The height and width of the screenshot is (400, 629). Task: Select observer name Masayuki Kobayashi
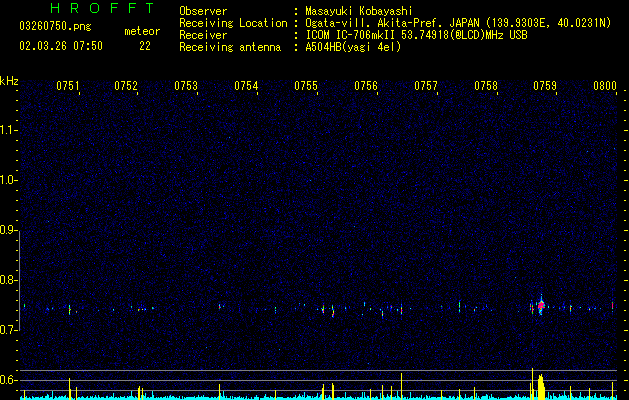[359, 11]
